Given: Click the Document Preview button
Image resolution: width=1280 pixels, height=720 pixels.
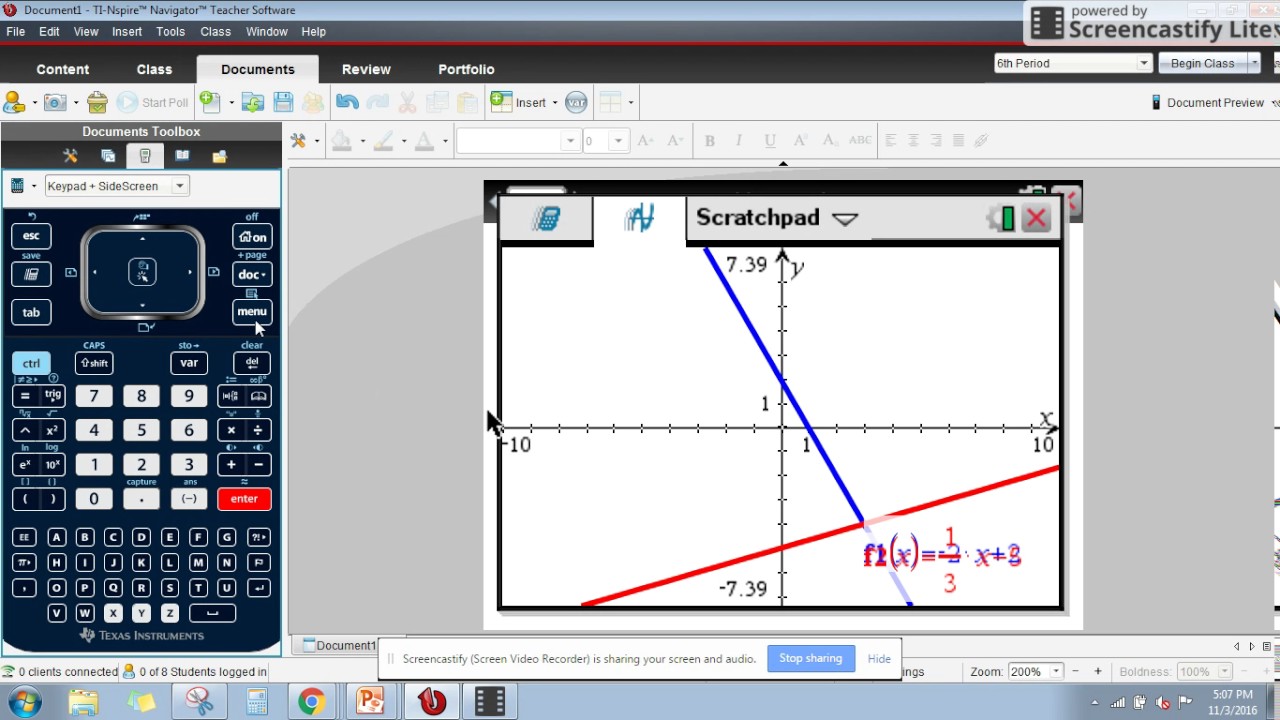Looking at the screenshot, I should [x=1207, y=102].
